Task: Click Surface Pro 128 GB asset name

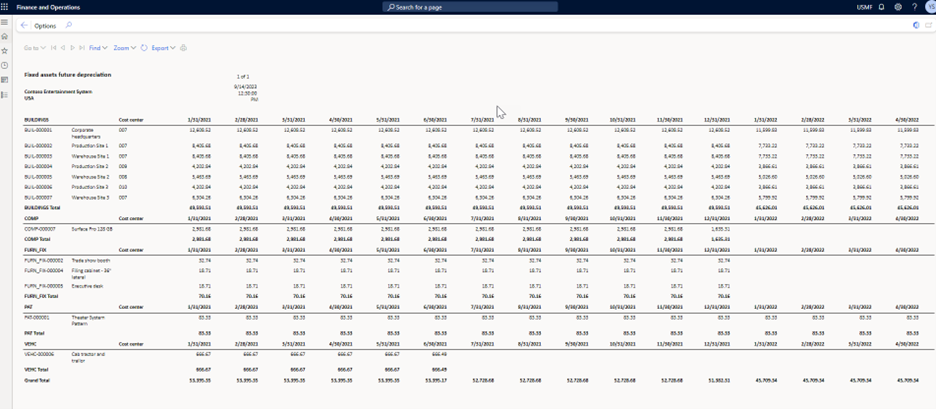Action: [93, 229]
